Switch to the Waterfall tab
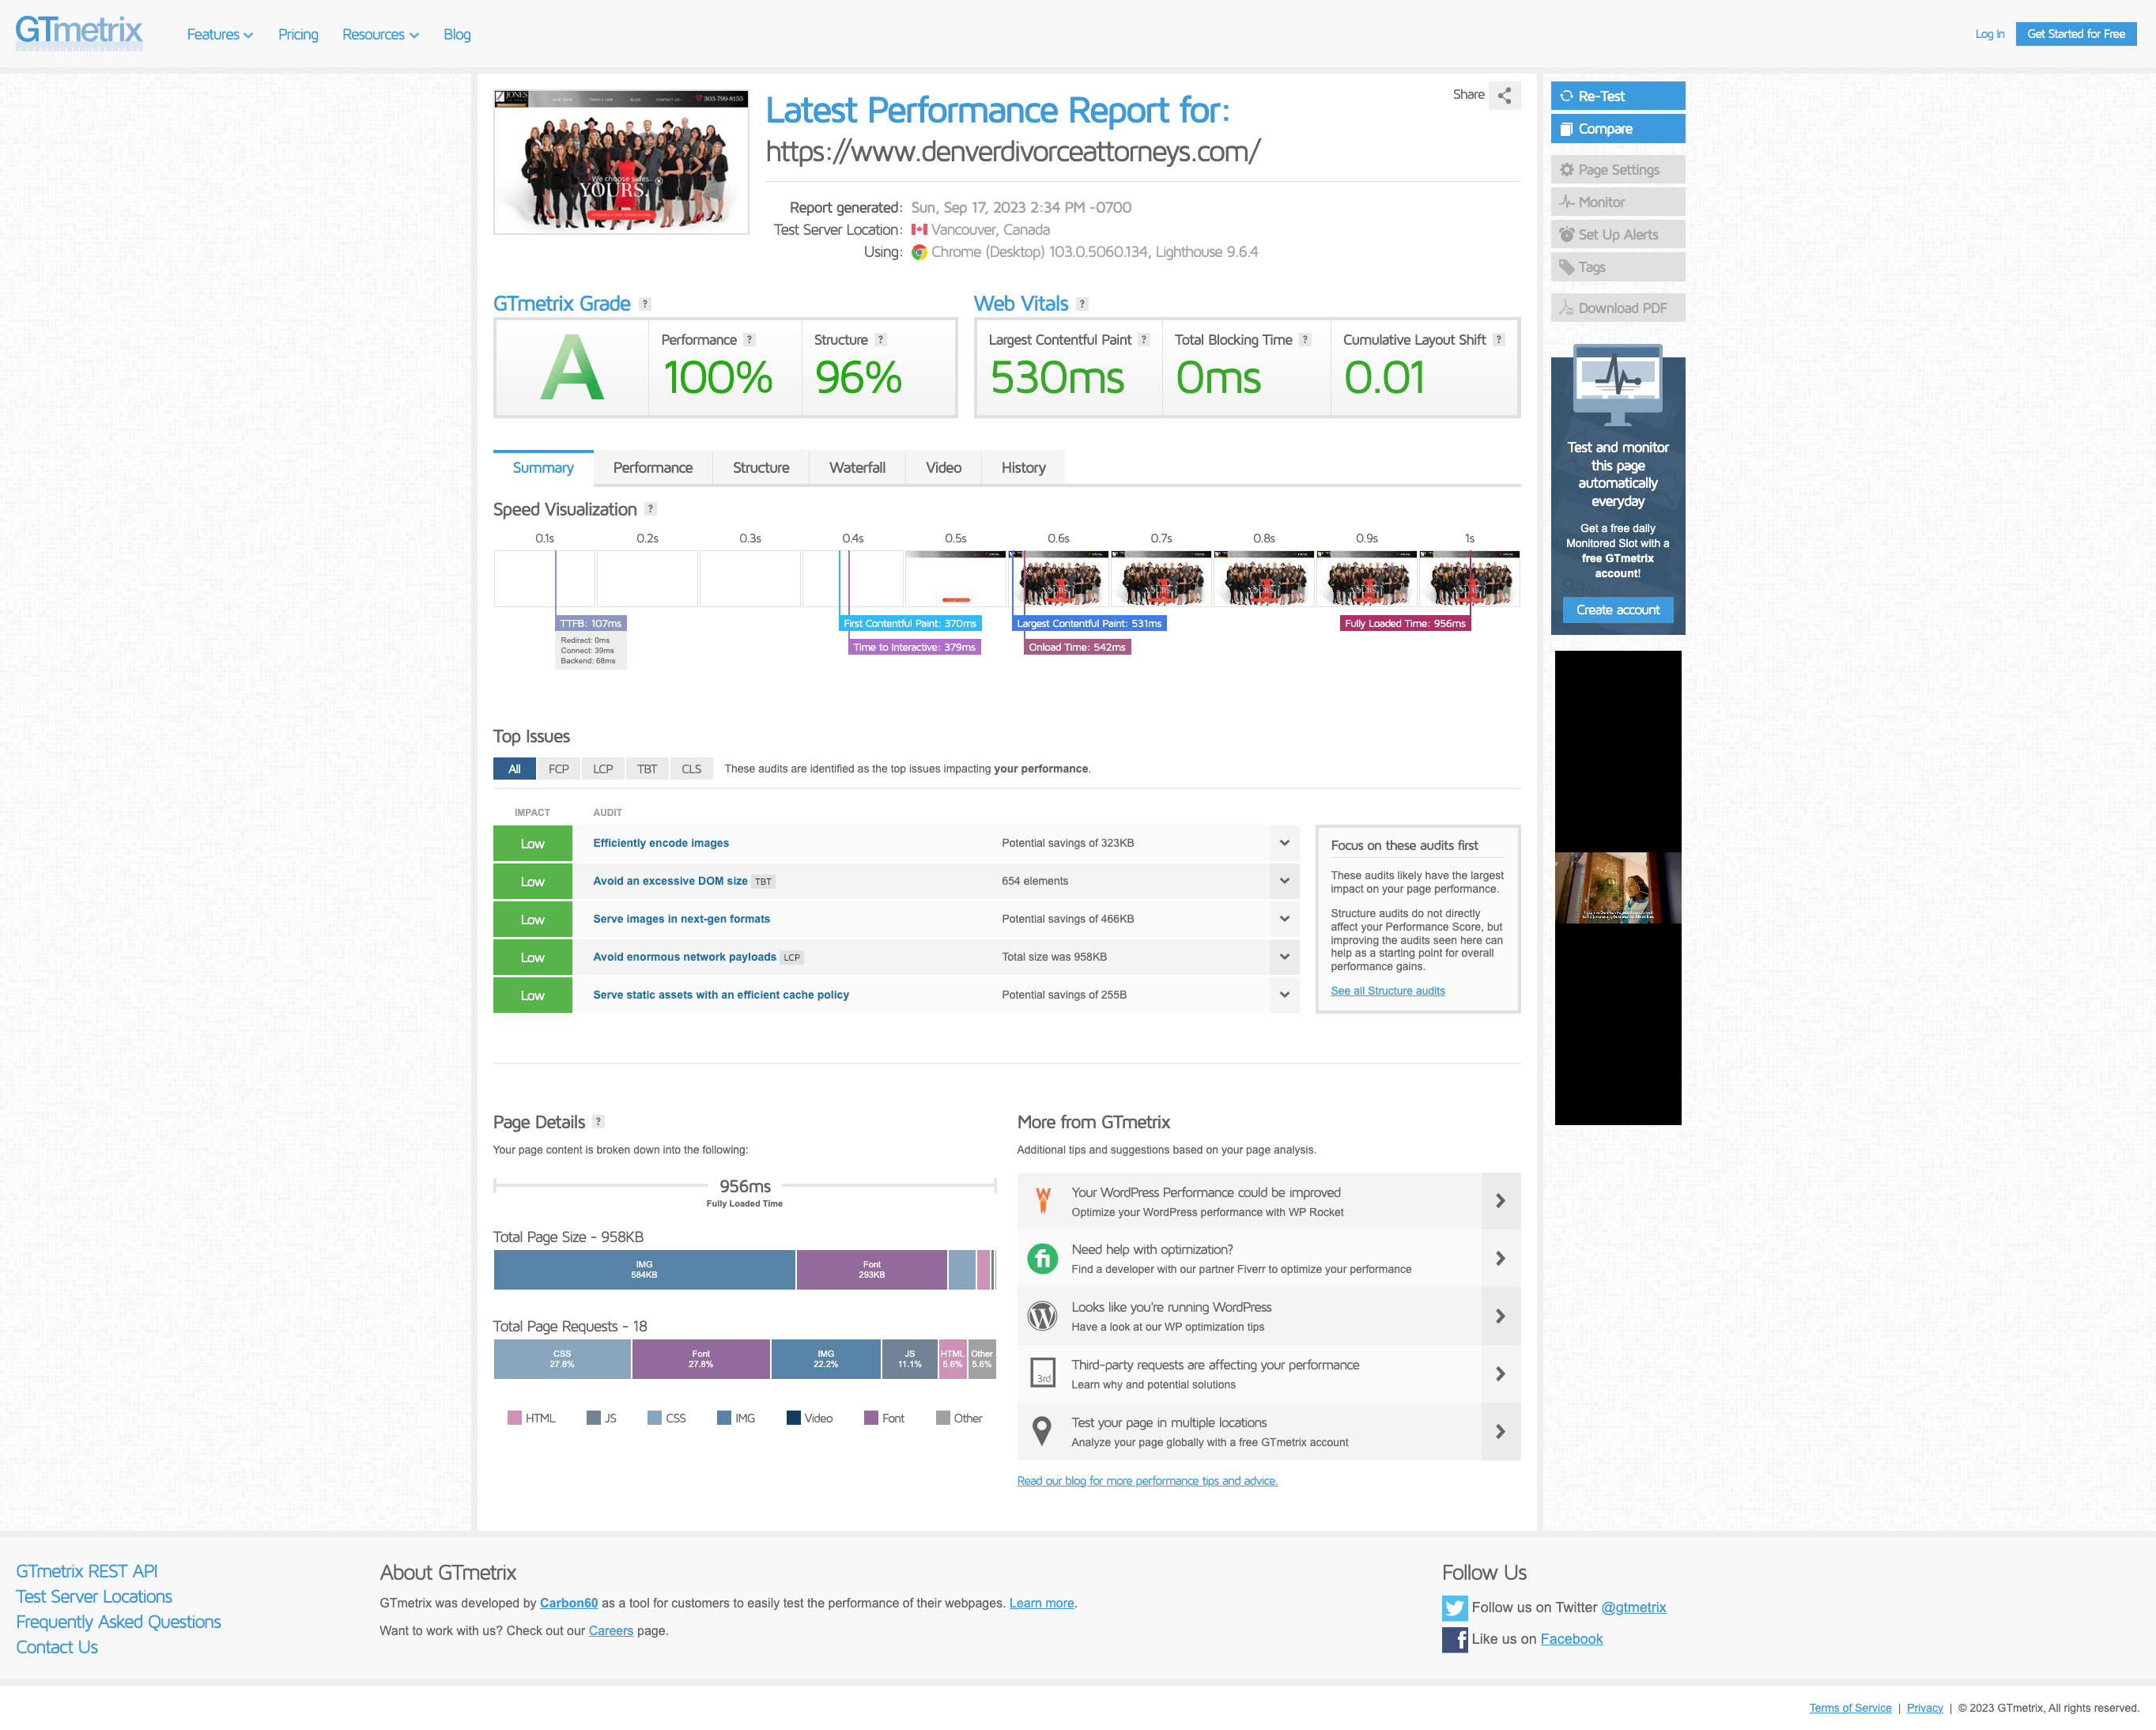 [857, 468]
